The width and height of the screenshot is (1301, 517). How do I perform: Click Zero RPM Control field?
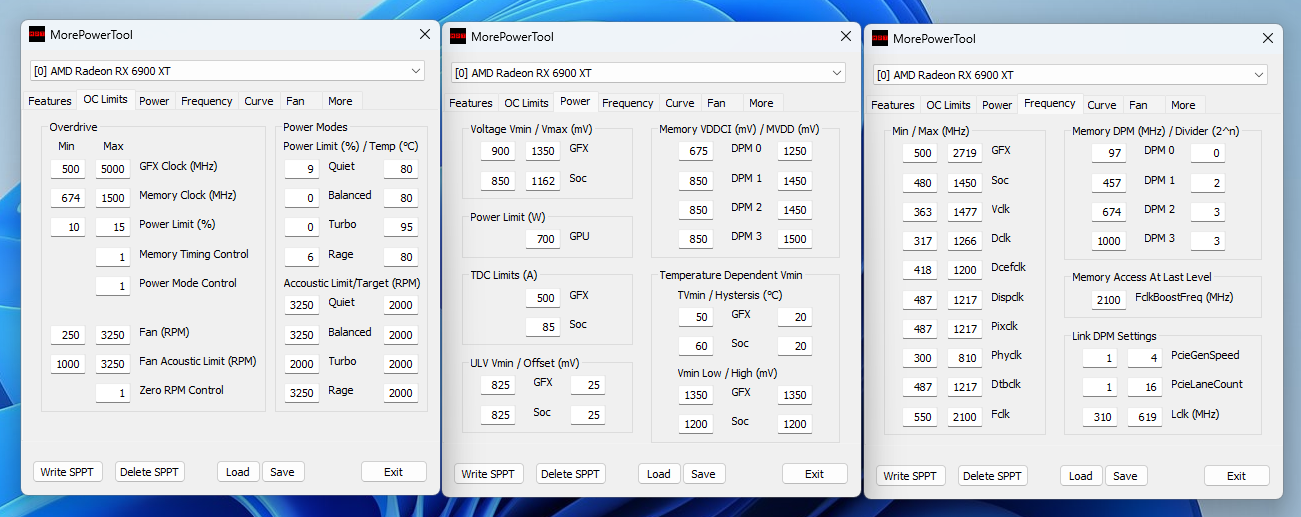(x=113, y=393)
